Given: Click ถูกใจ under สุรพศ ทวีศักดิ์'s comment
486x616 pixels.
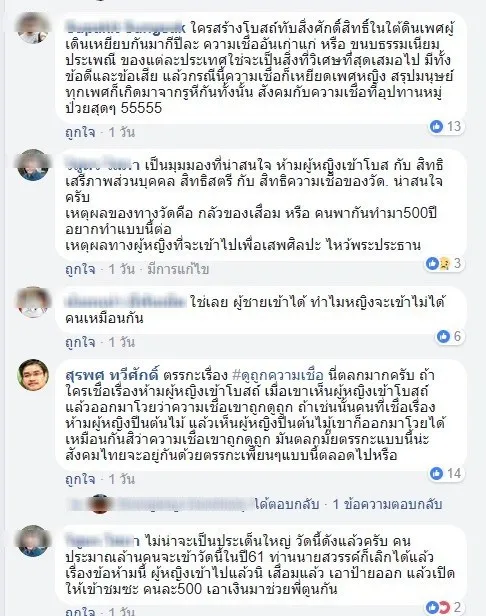Looking at the screenshot, I should click(81, 479).
